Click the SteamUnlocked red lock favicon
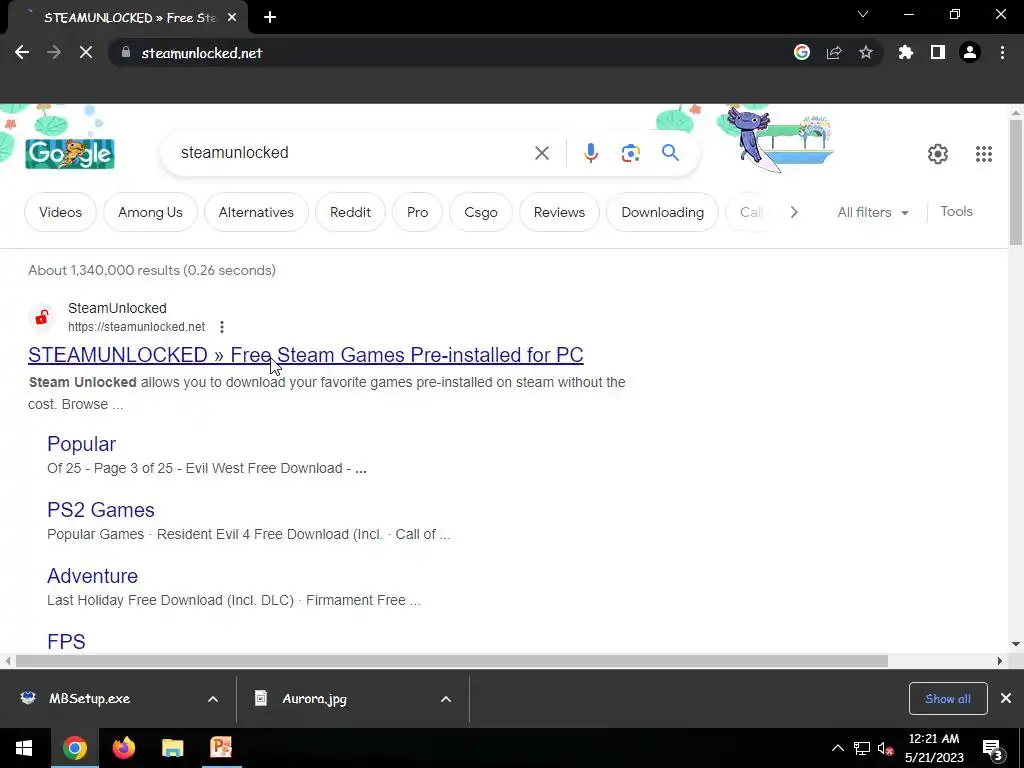This screenshot has width=1024, height=768. 42,317
